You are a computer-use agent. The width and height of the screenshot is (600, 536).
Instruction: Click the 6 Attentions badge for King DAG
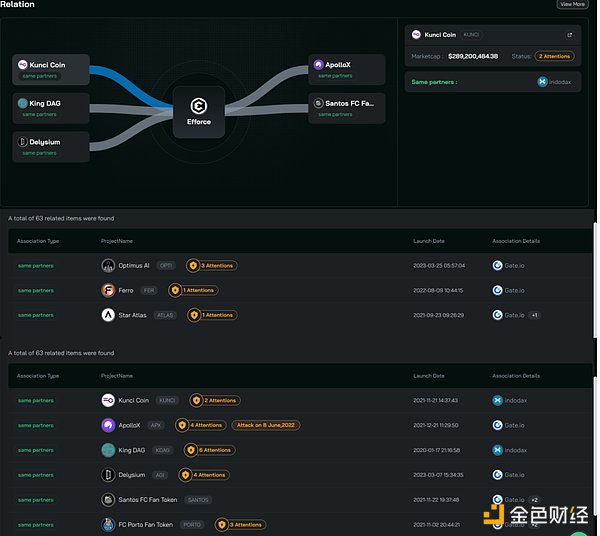pyautogui.click(x=211, y=450)
